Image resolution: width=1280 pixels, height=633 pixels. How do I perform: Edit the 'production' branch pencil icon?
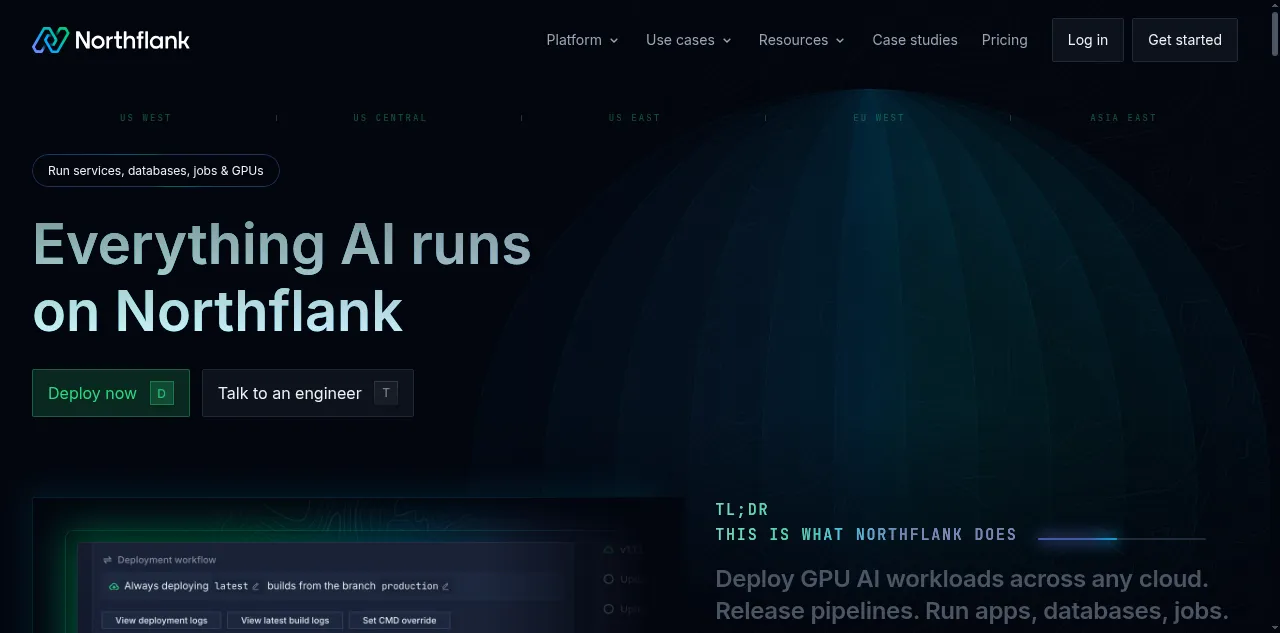[x=446, y=586]
